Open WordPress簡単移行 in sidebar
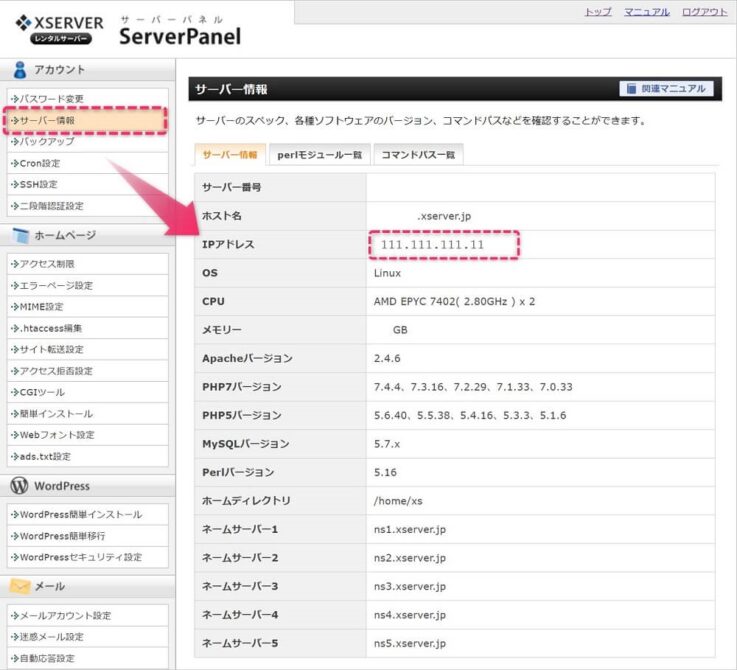 [87, 536]
